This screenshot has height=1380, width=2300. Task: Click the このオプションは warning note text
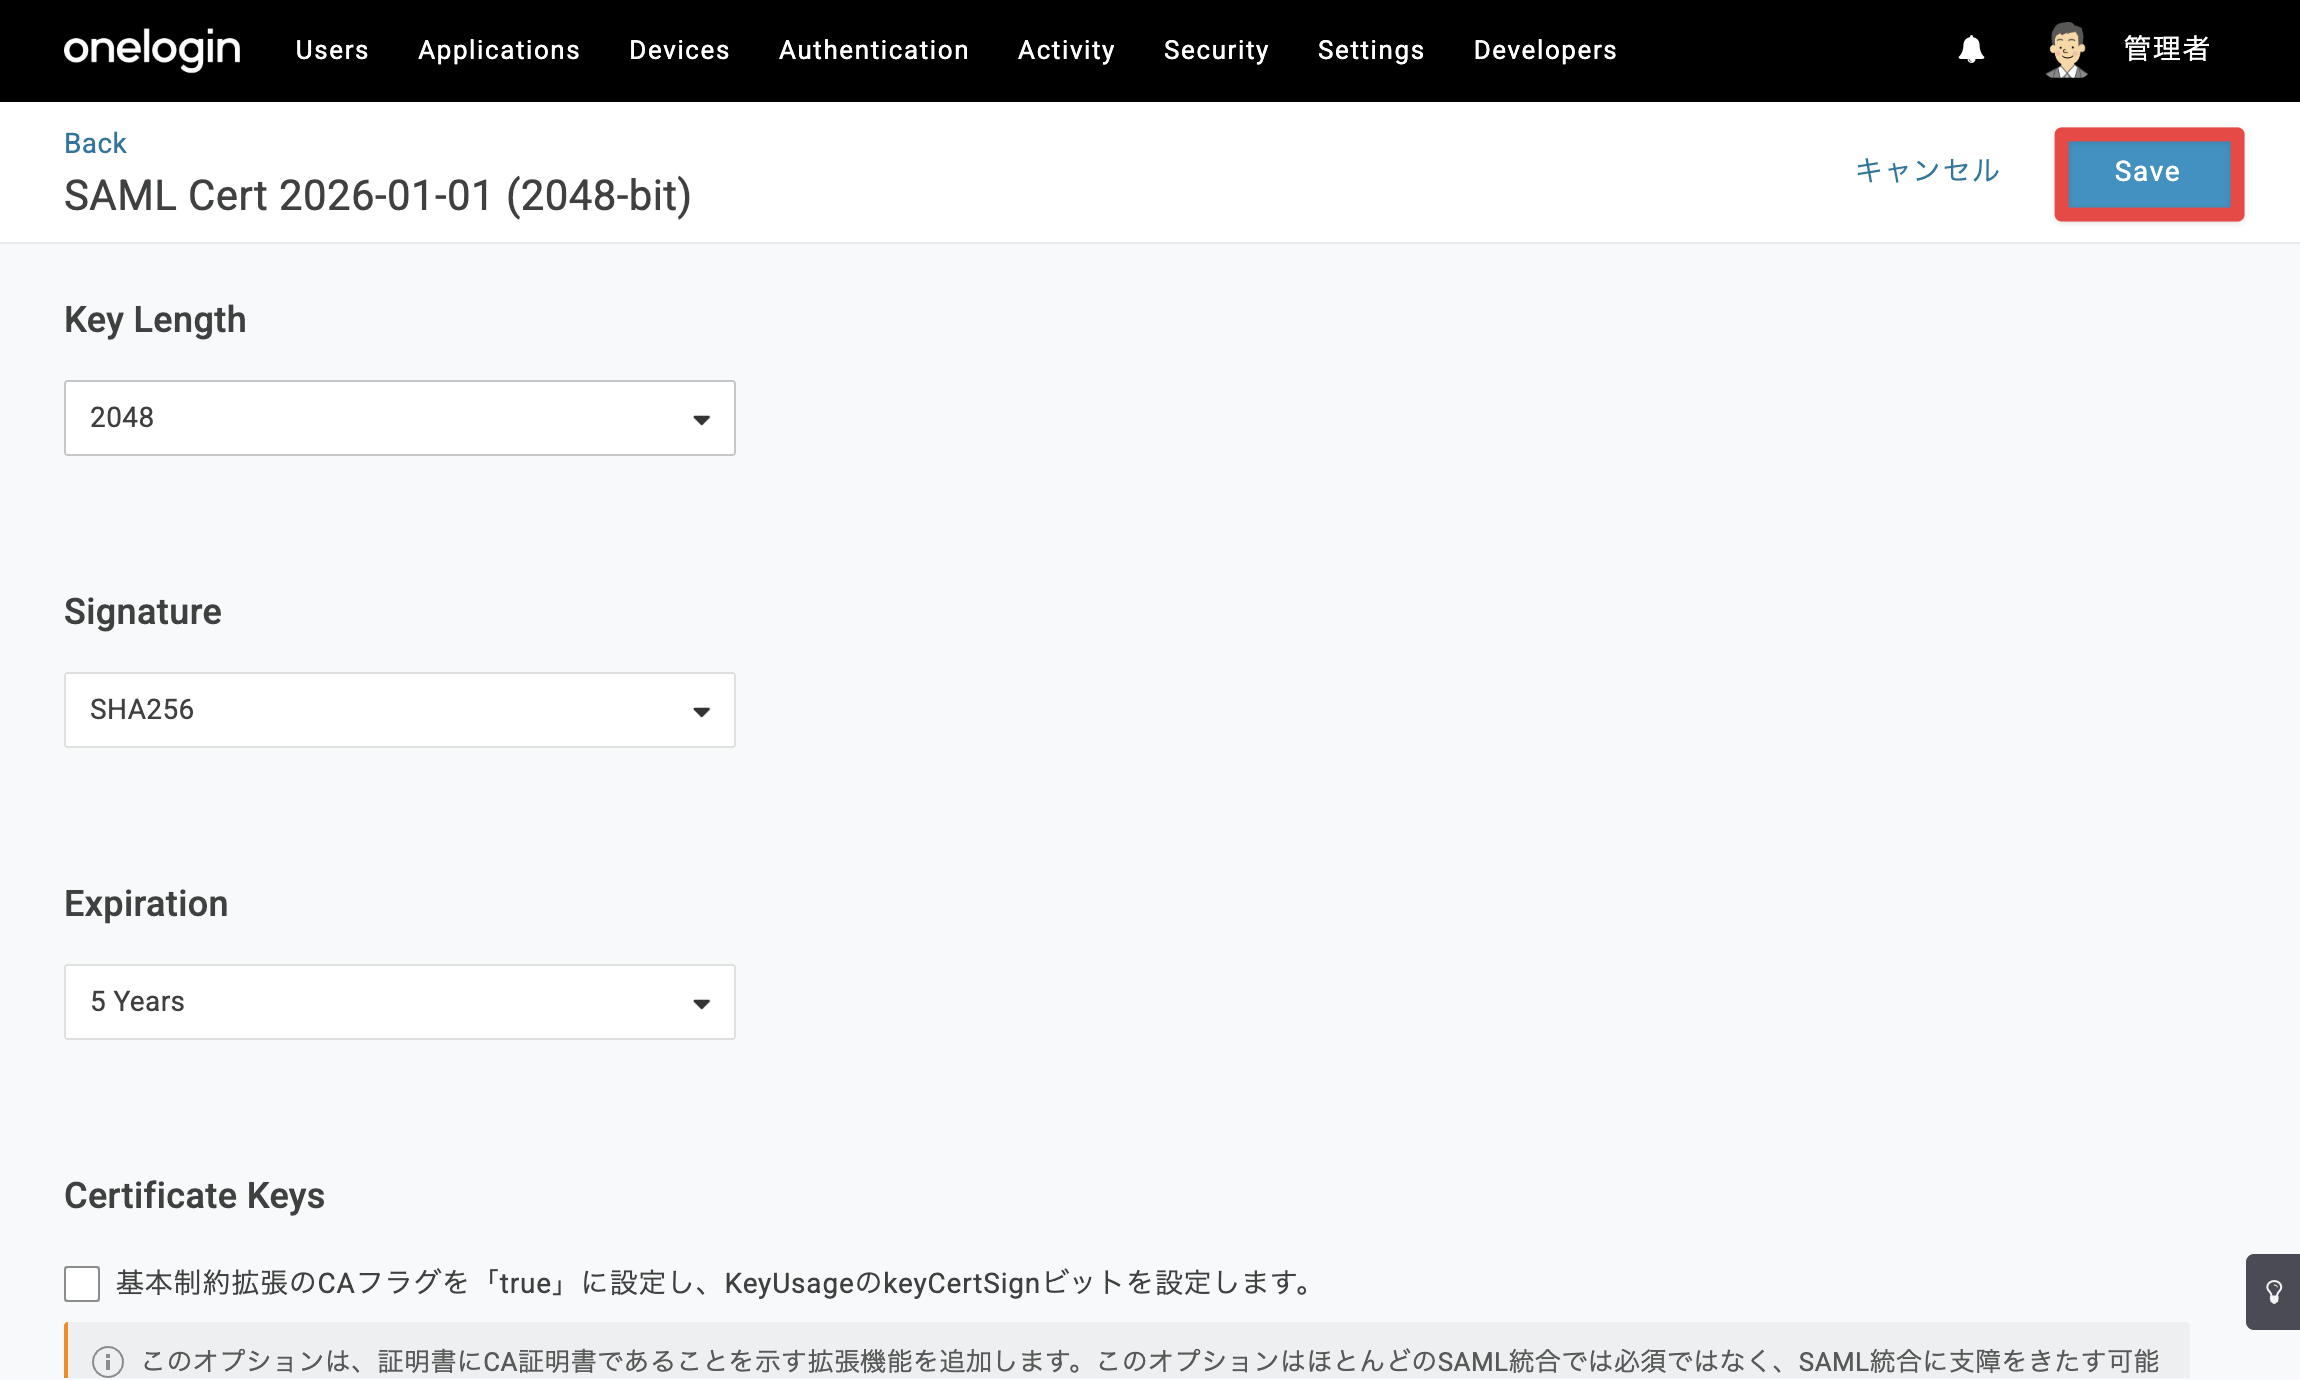coord(1150,1361)
